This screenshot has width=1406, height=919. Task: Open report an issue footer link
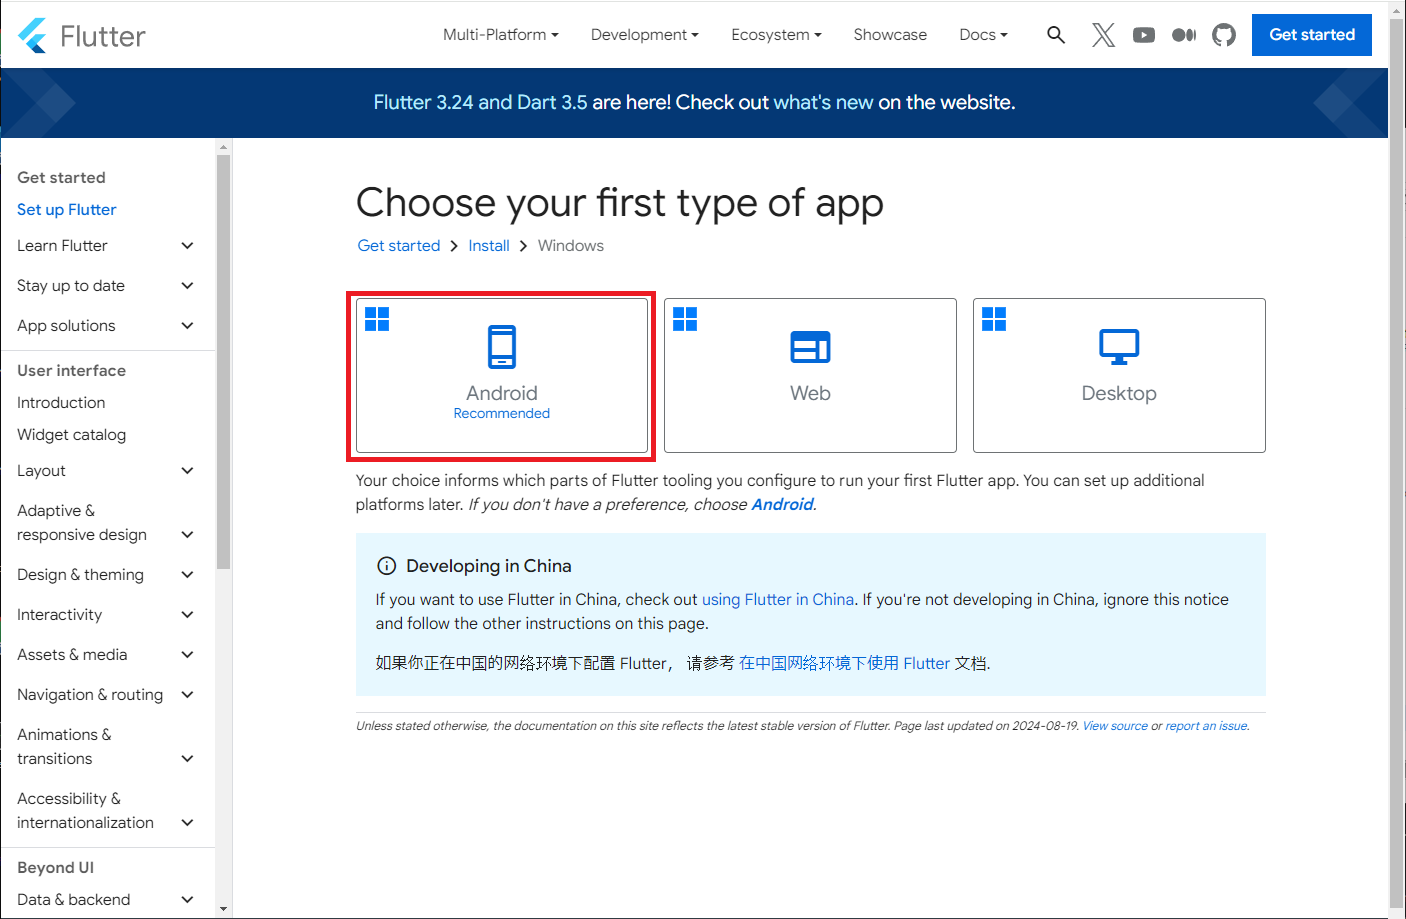coord(1207,726)
